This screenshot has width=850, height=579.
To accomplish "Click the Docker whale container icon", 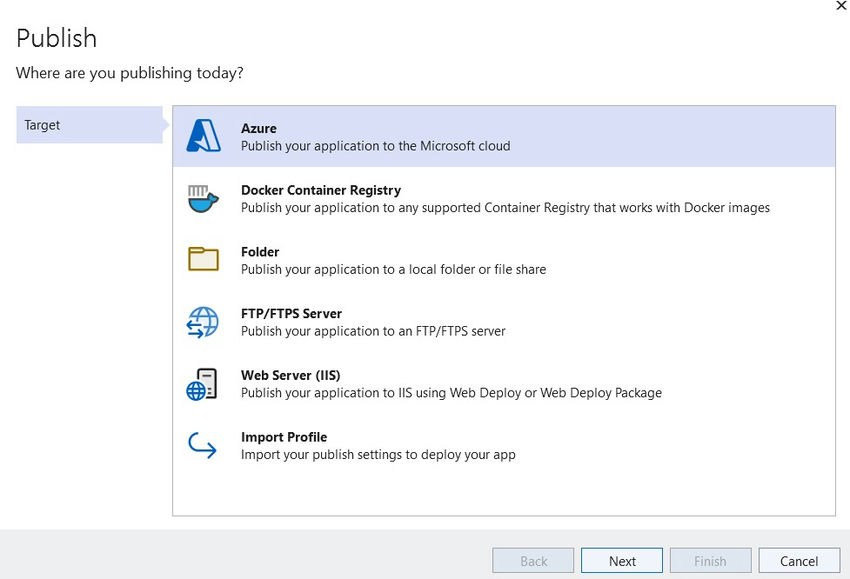I will pyautogui.click(x=203, y=198).
